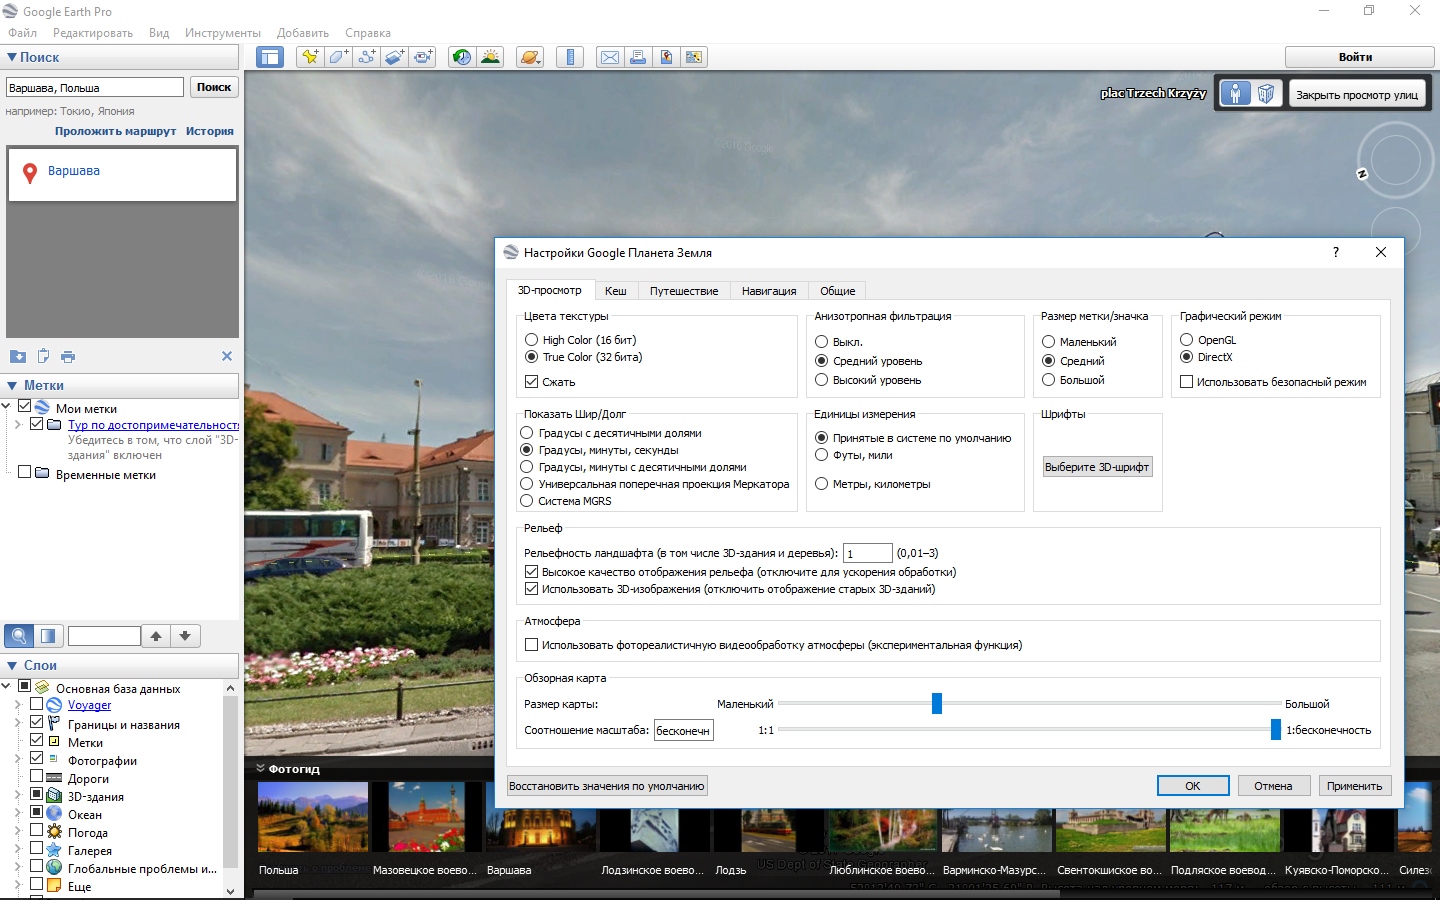Show historical imagery with the clock icon
1440x900 pixels.
[x=461, y=57]
